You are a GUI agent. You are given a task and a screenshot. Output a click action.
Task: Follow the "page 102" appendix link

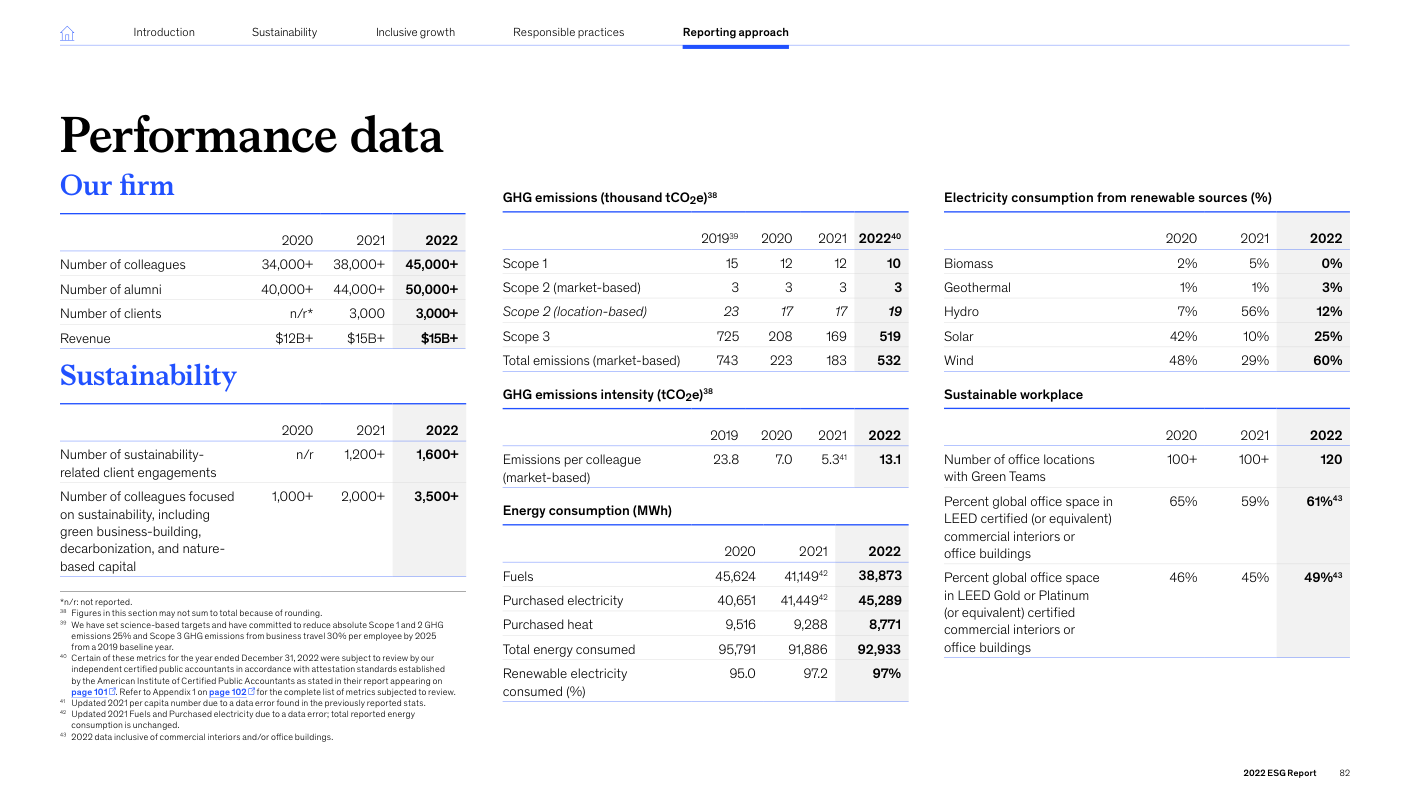click(x=227, y=692)
